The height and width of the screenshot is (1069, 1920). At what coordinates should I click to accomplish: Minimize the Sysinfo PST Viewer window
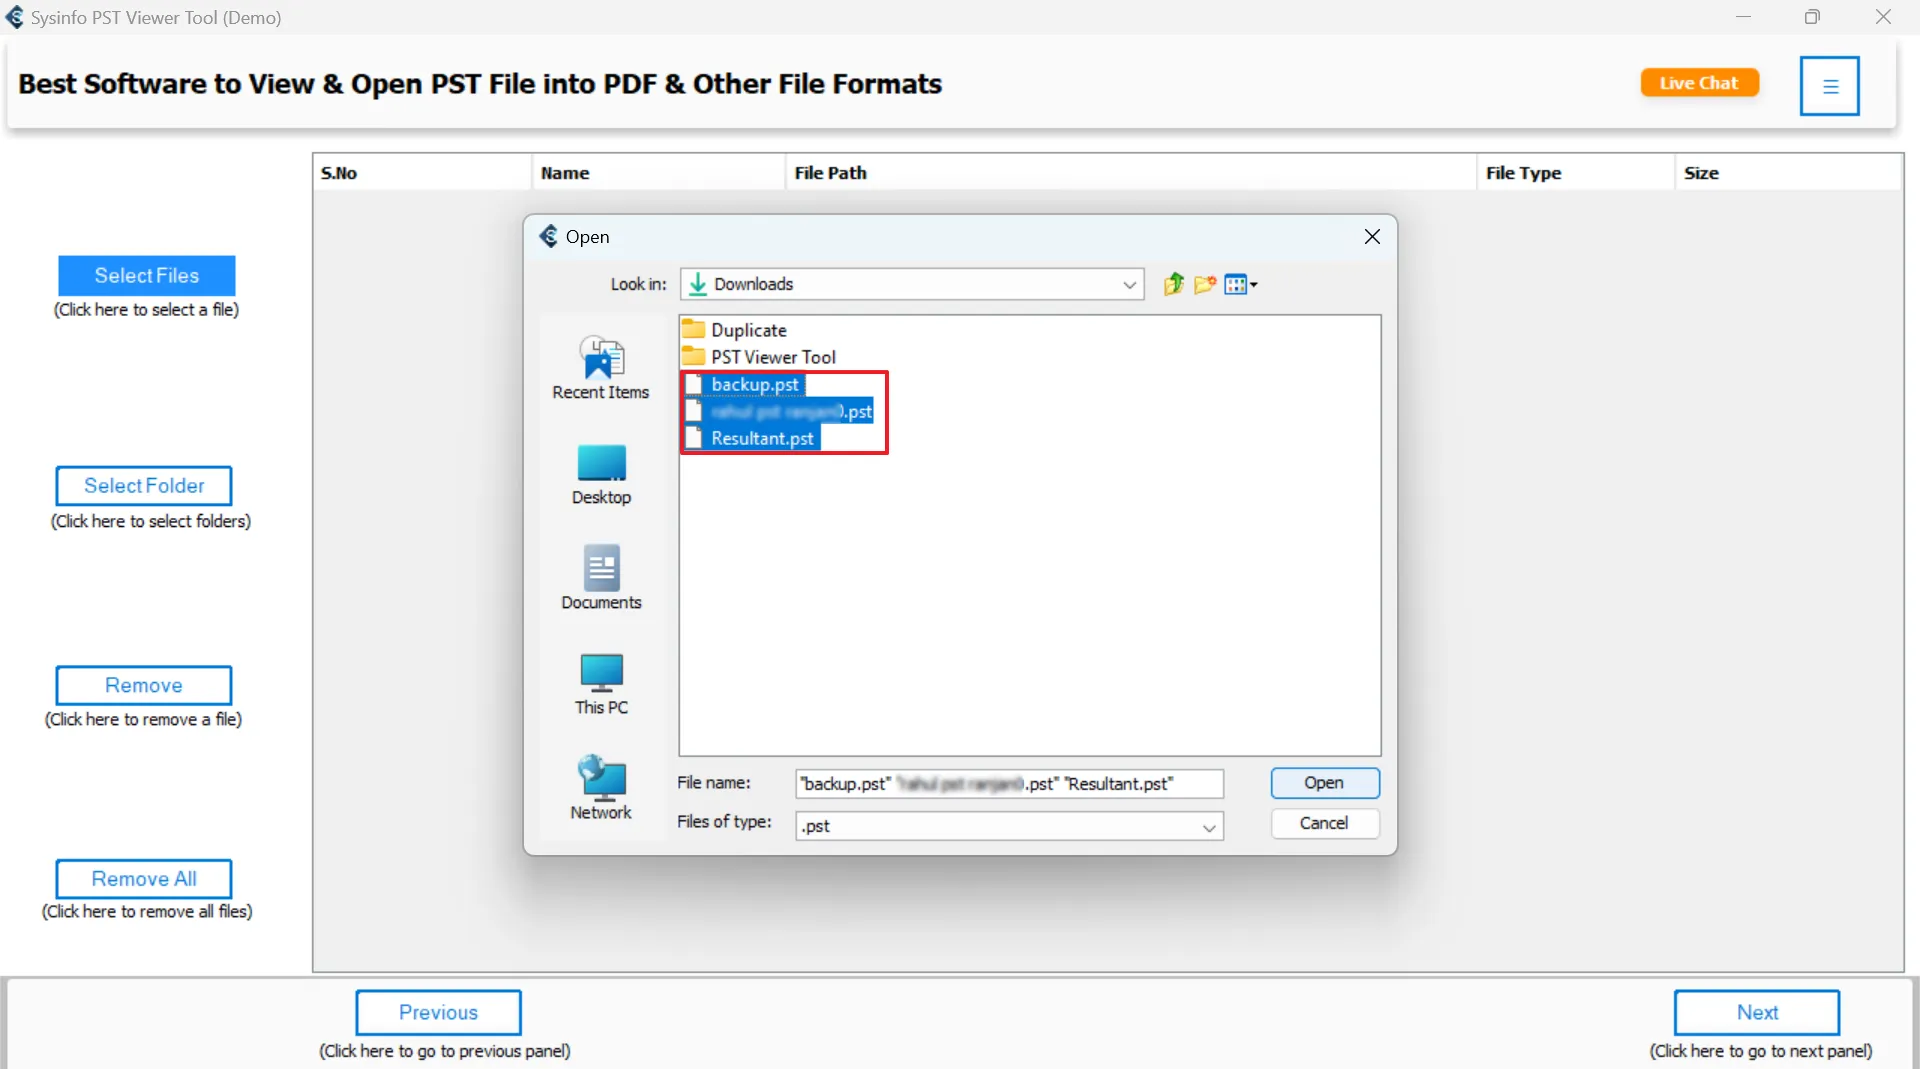[x=1743, y=17]
